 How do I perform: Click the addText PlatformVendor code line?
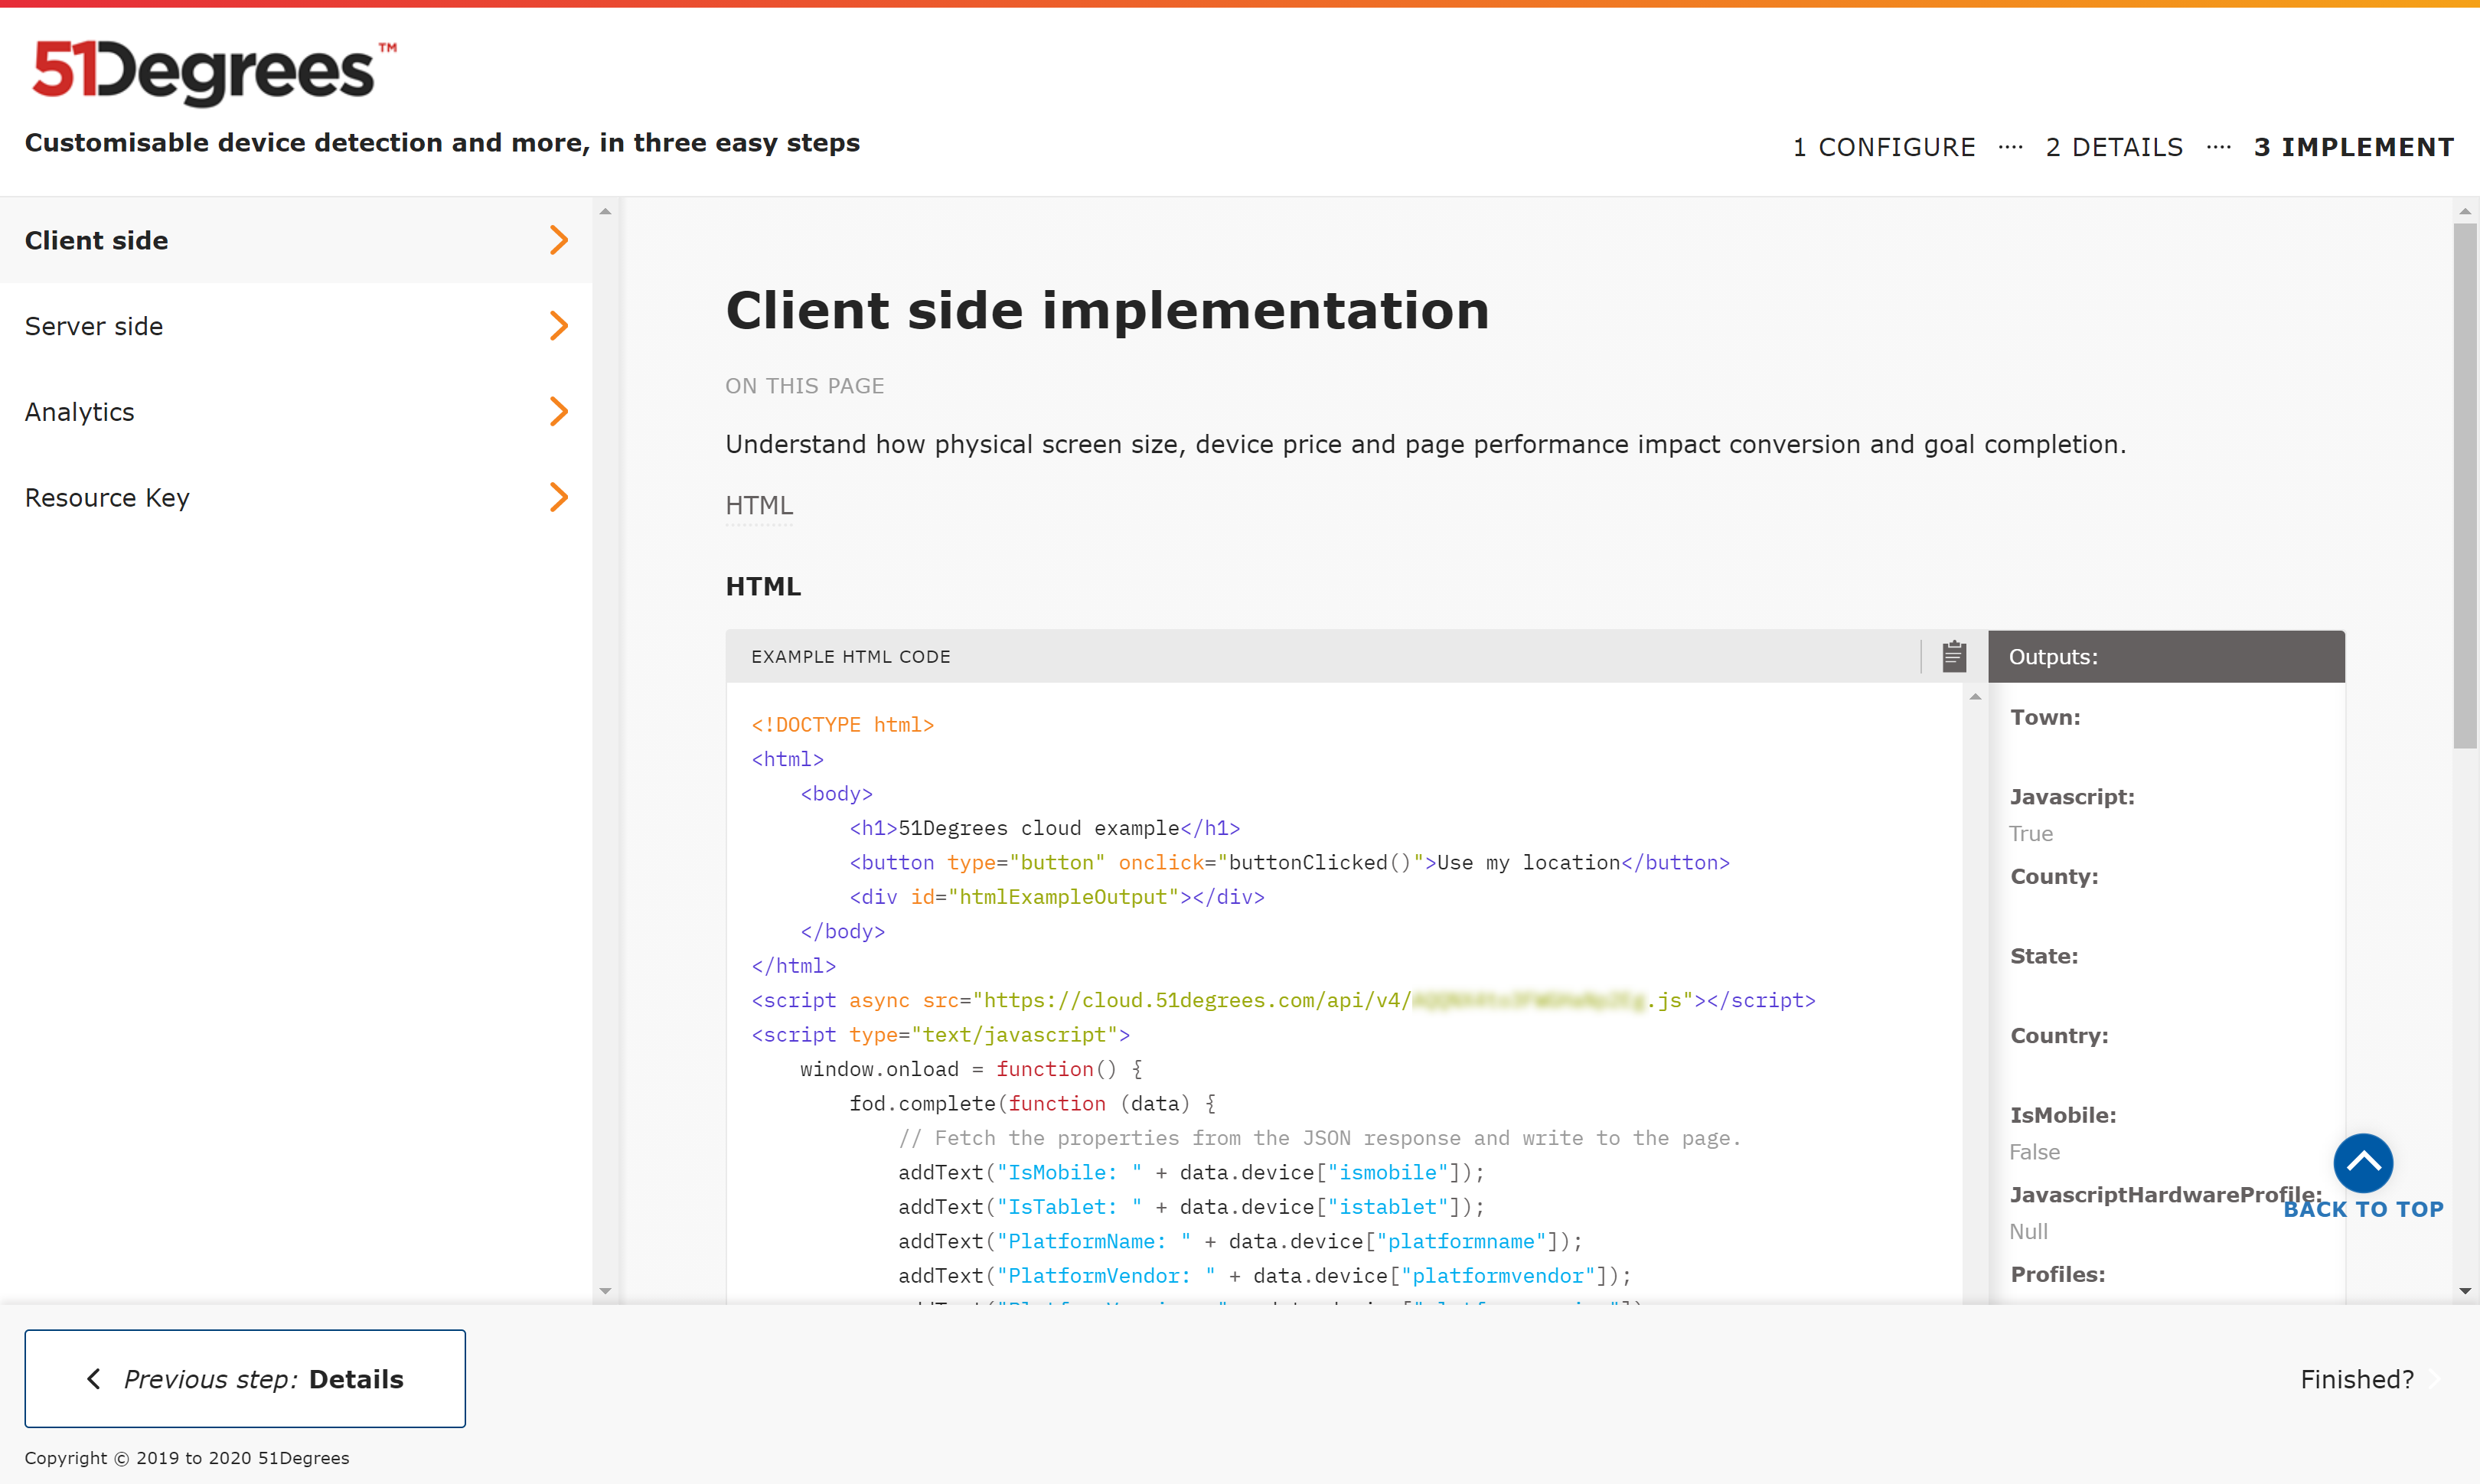[1265, 1276]
